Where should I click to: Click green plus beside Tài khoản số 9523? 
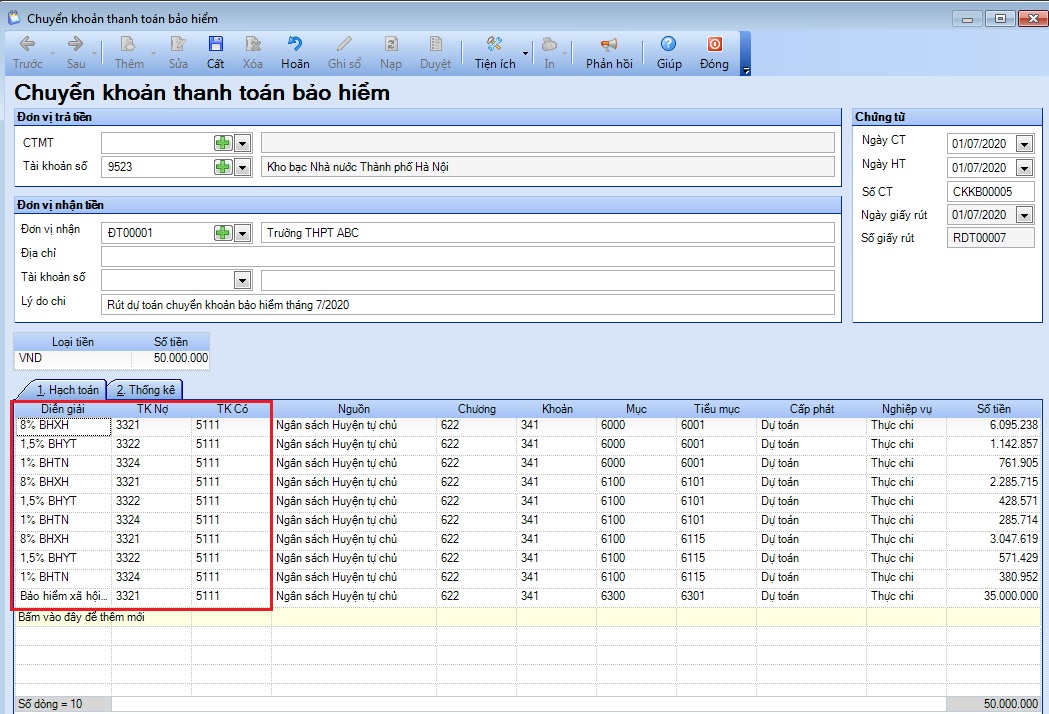[x=223, y=167]
